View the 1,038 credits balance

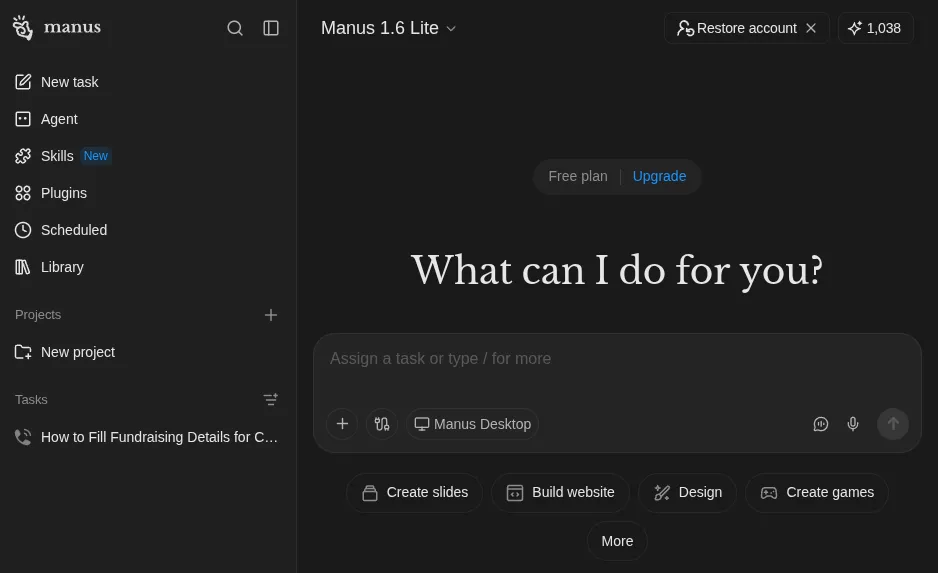876,28
